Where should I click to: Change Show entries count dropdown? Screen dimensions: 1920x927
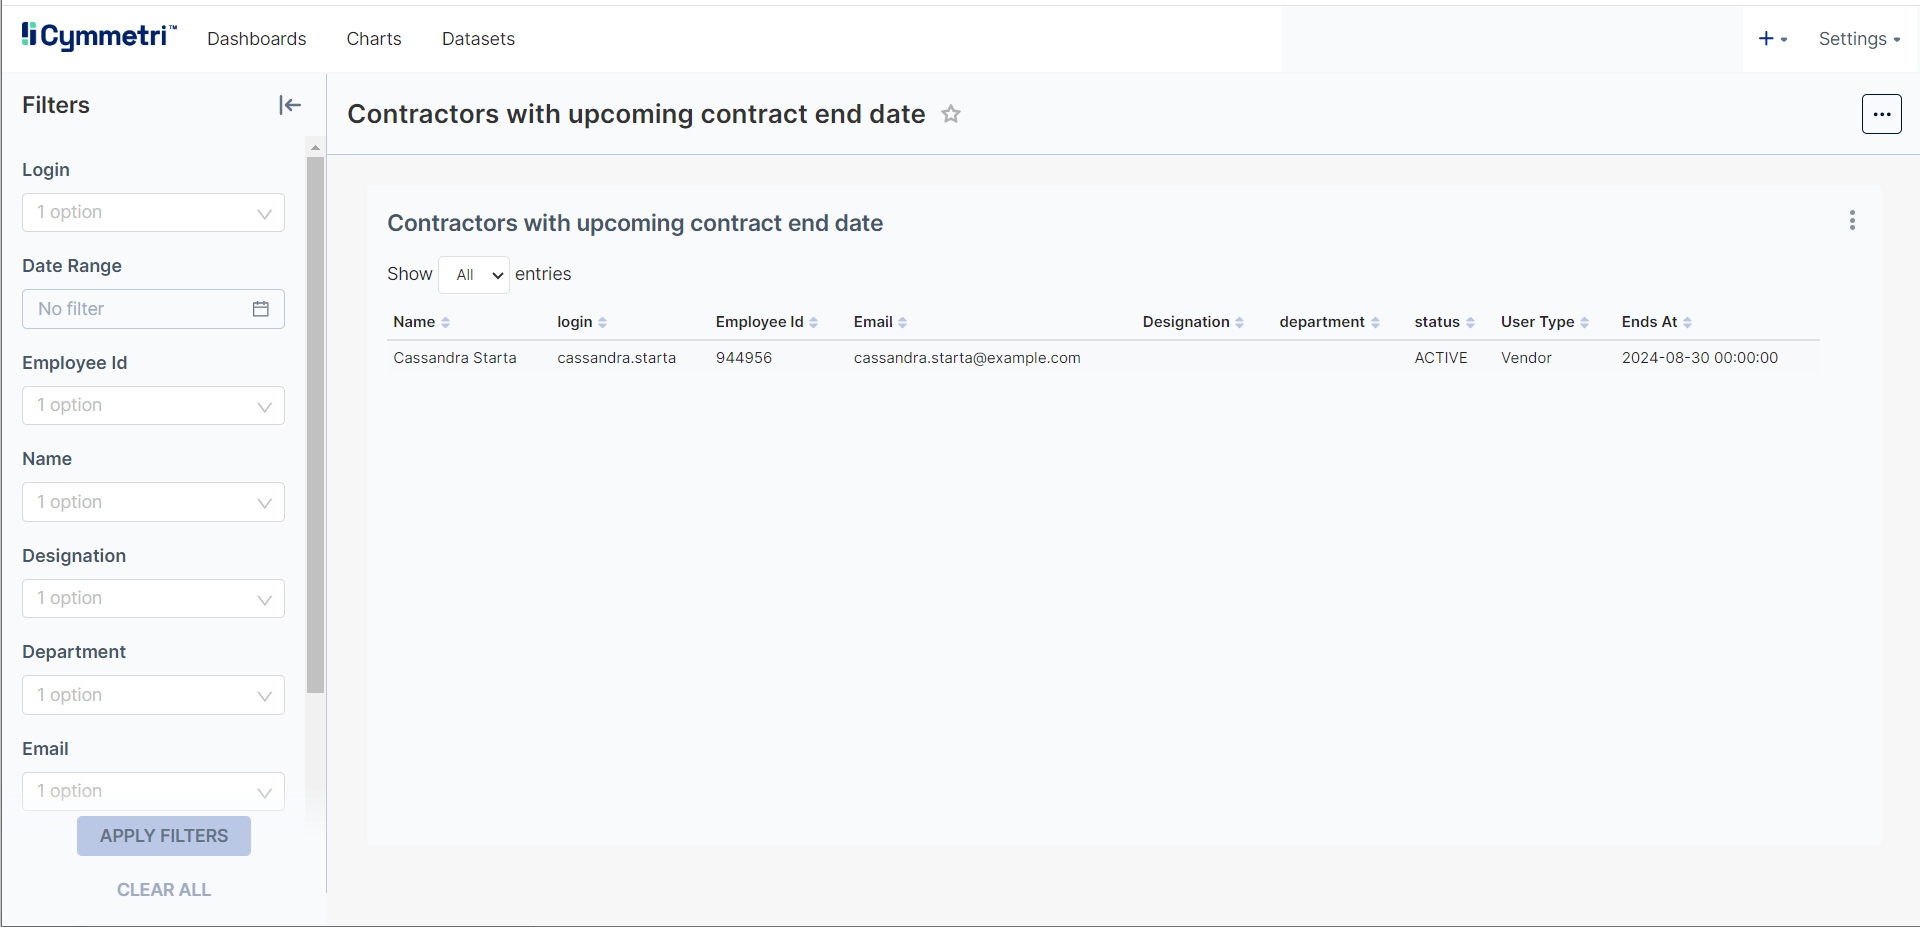(474, 275)
